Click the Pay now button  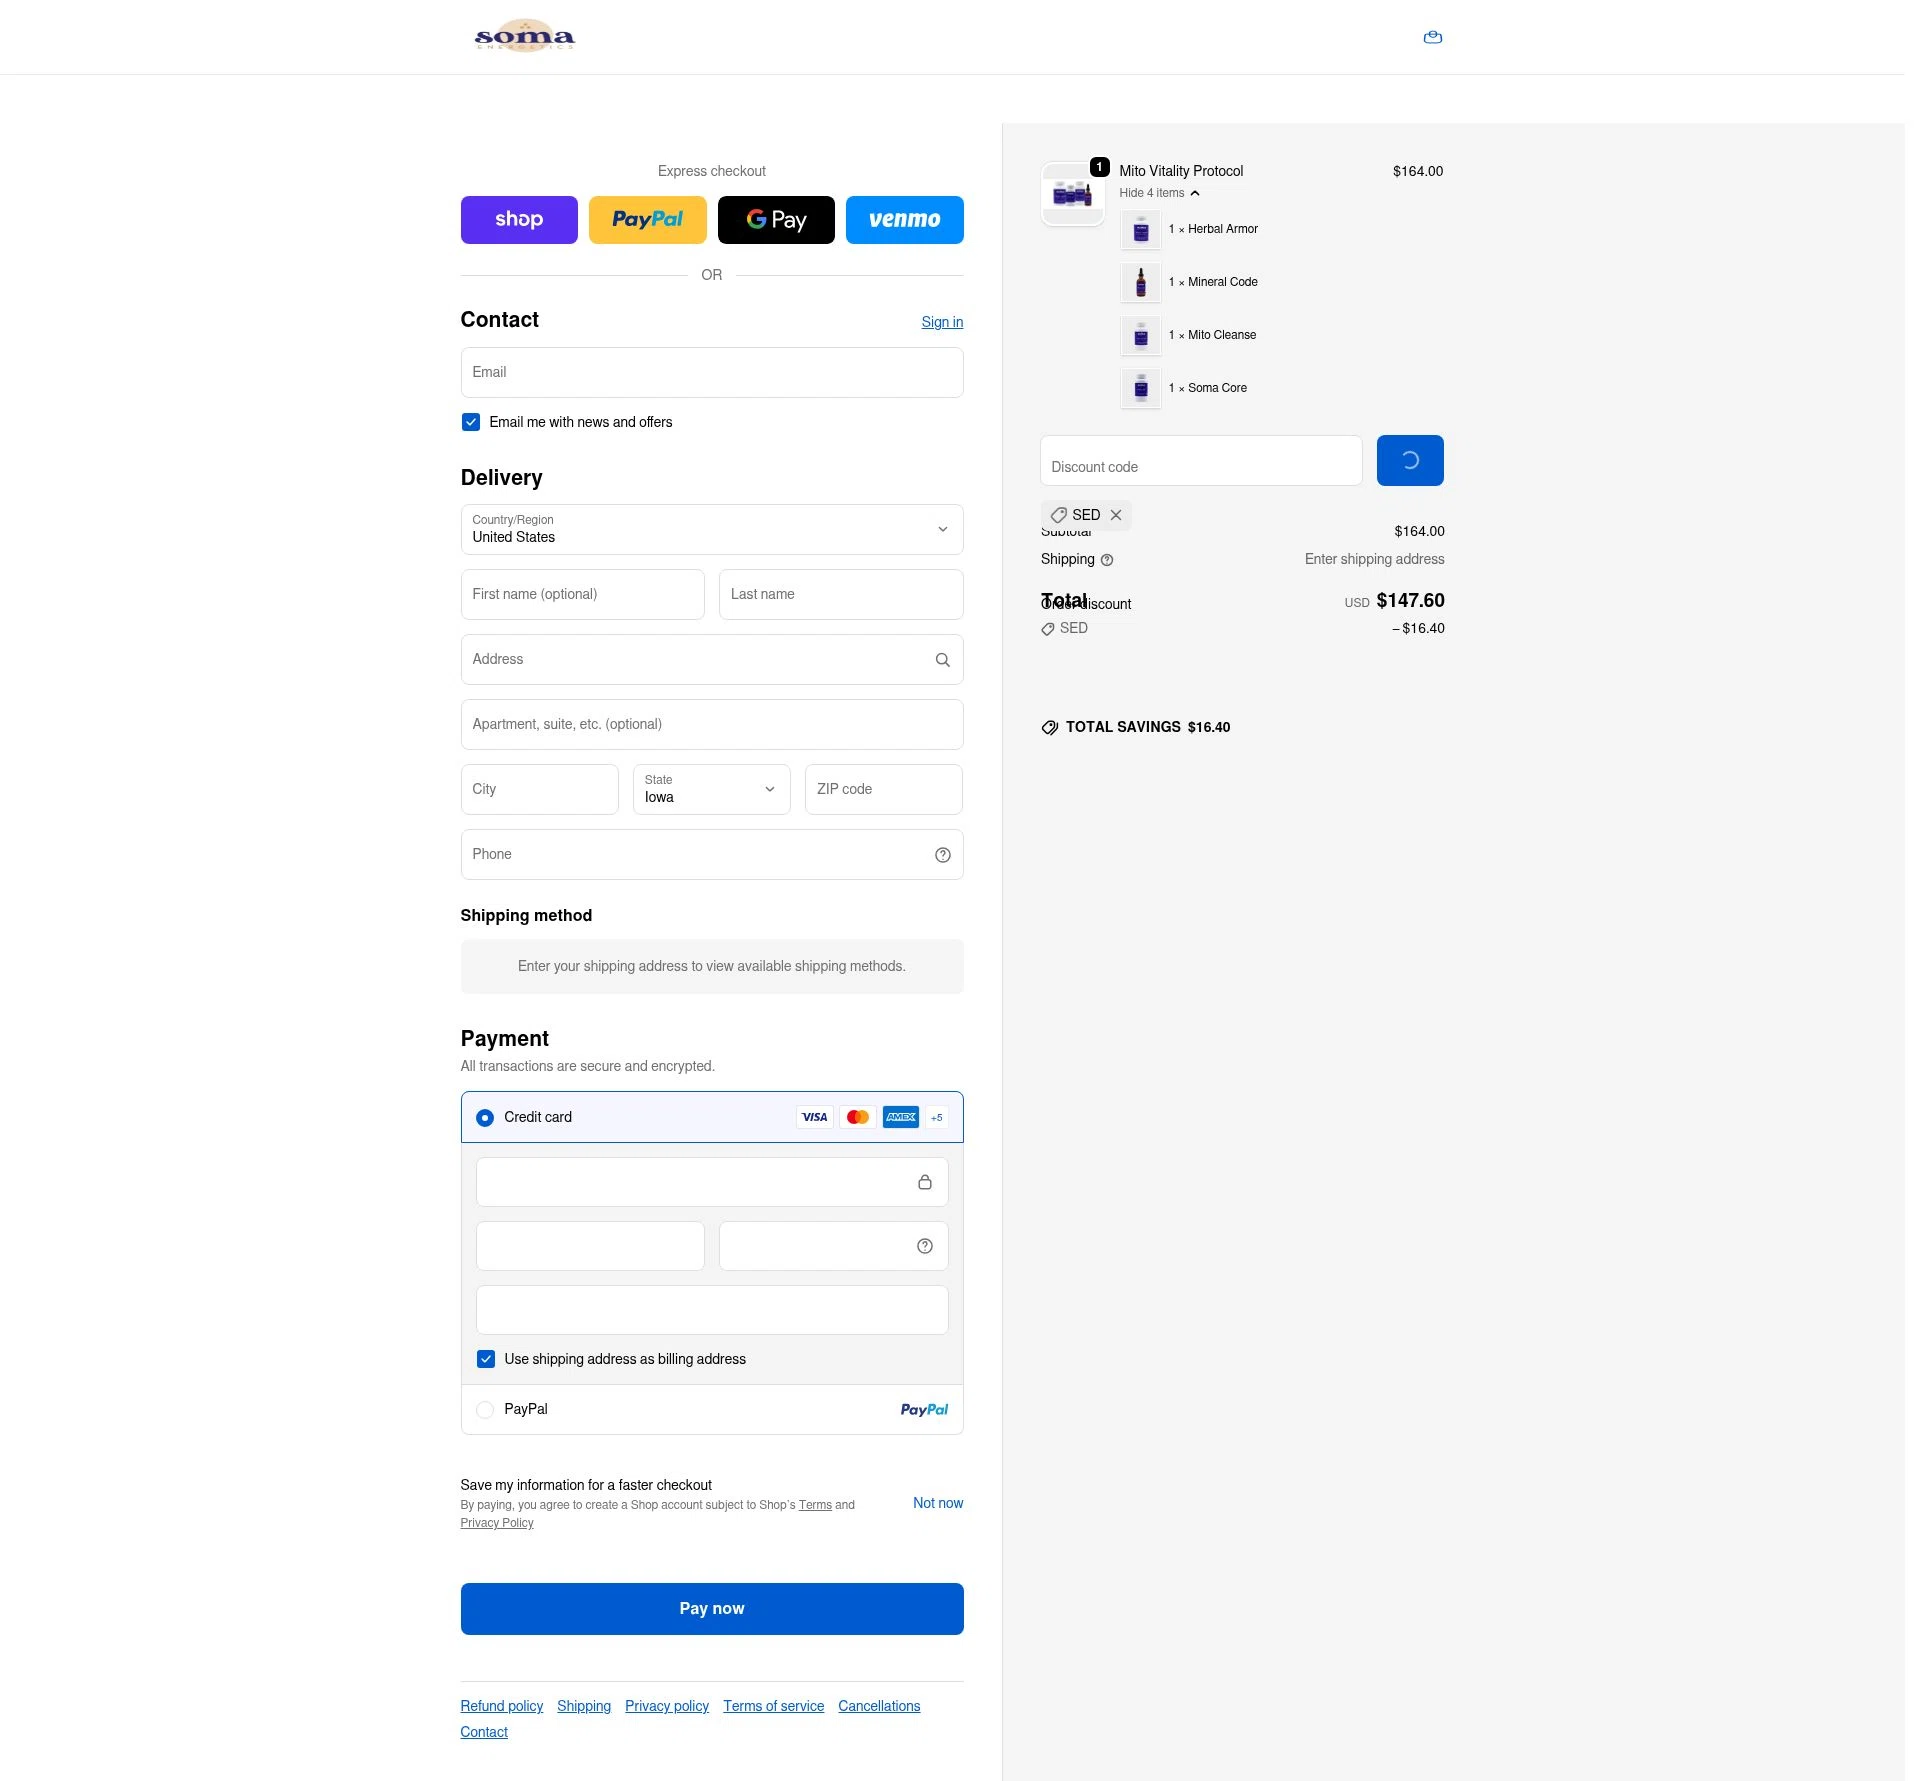click(712, 1609)
